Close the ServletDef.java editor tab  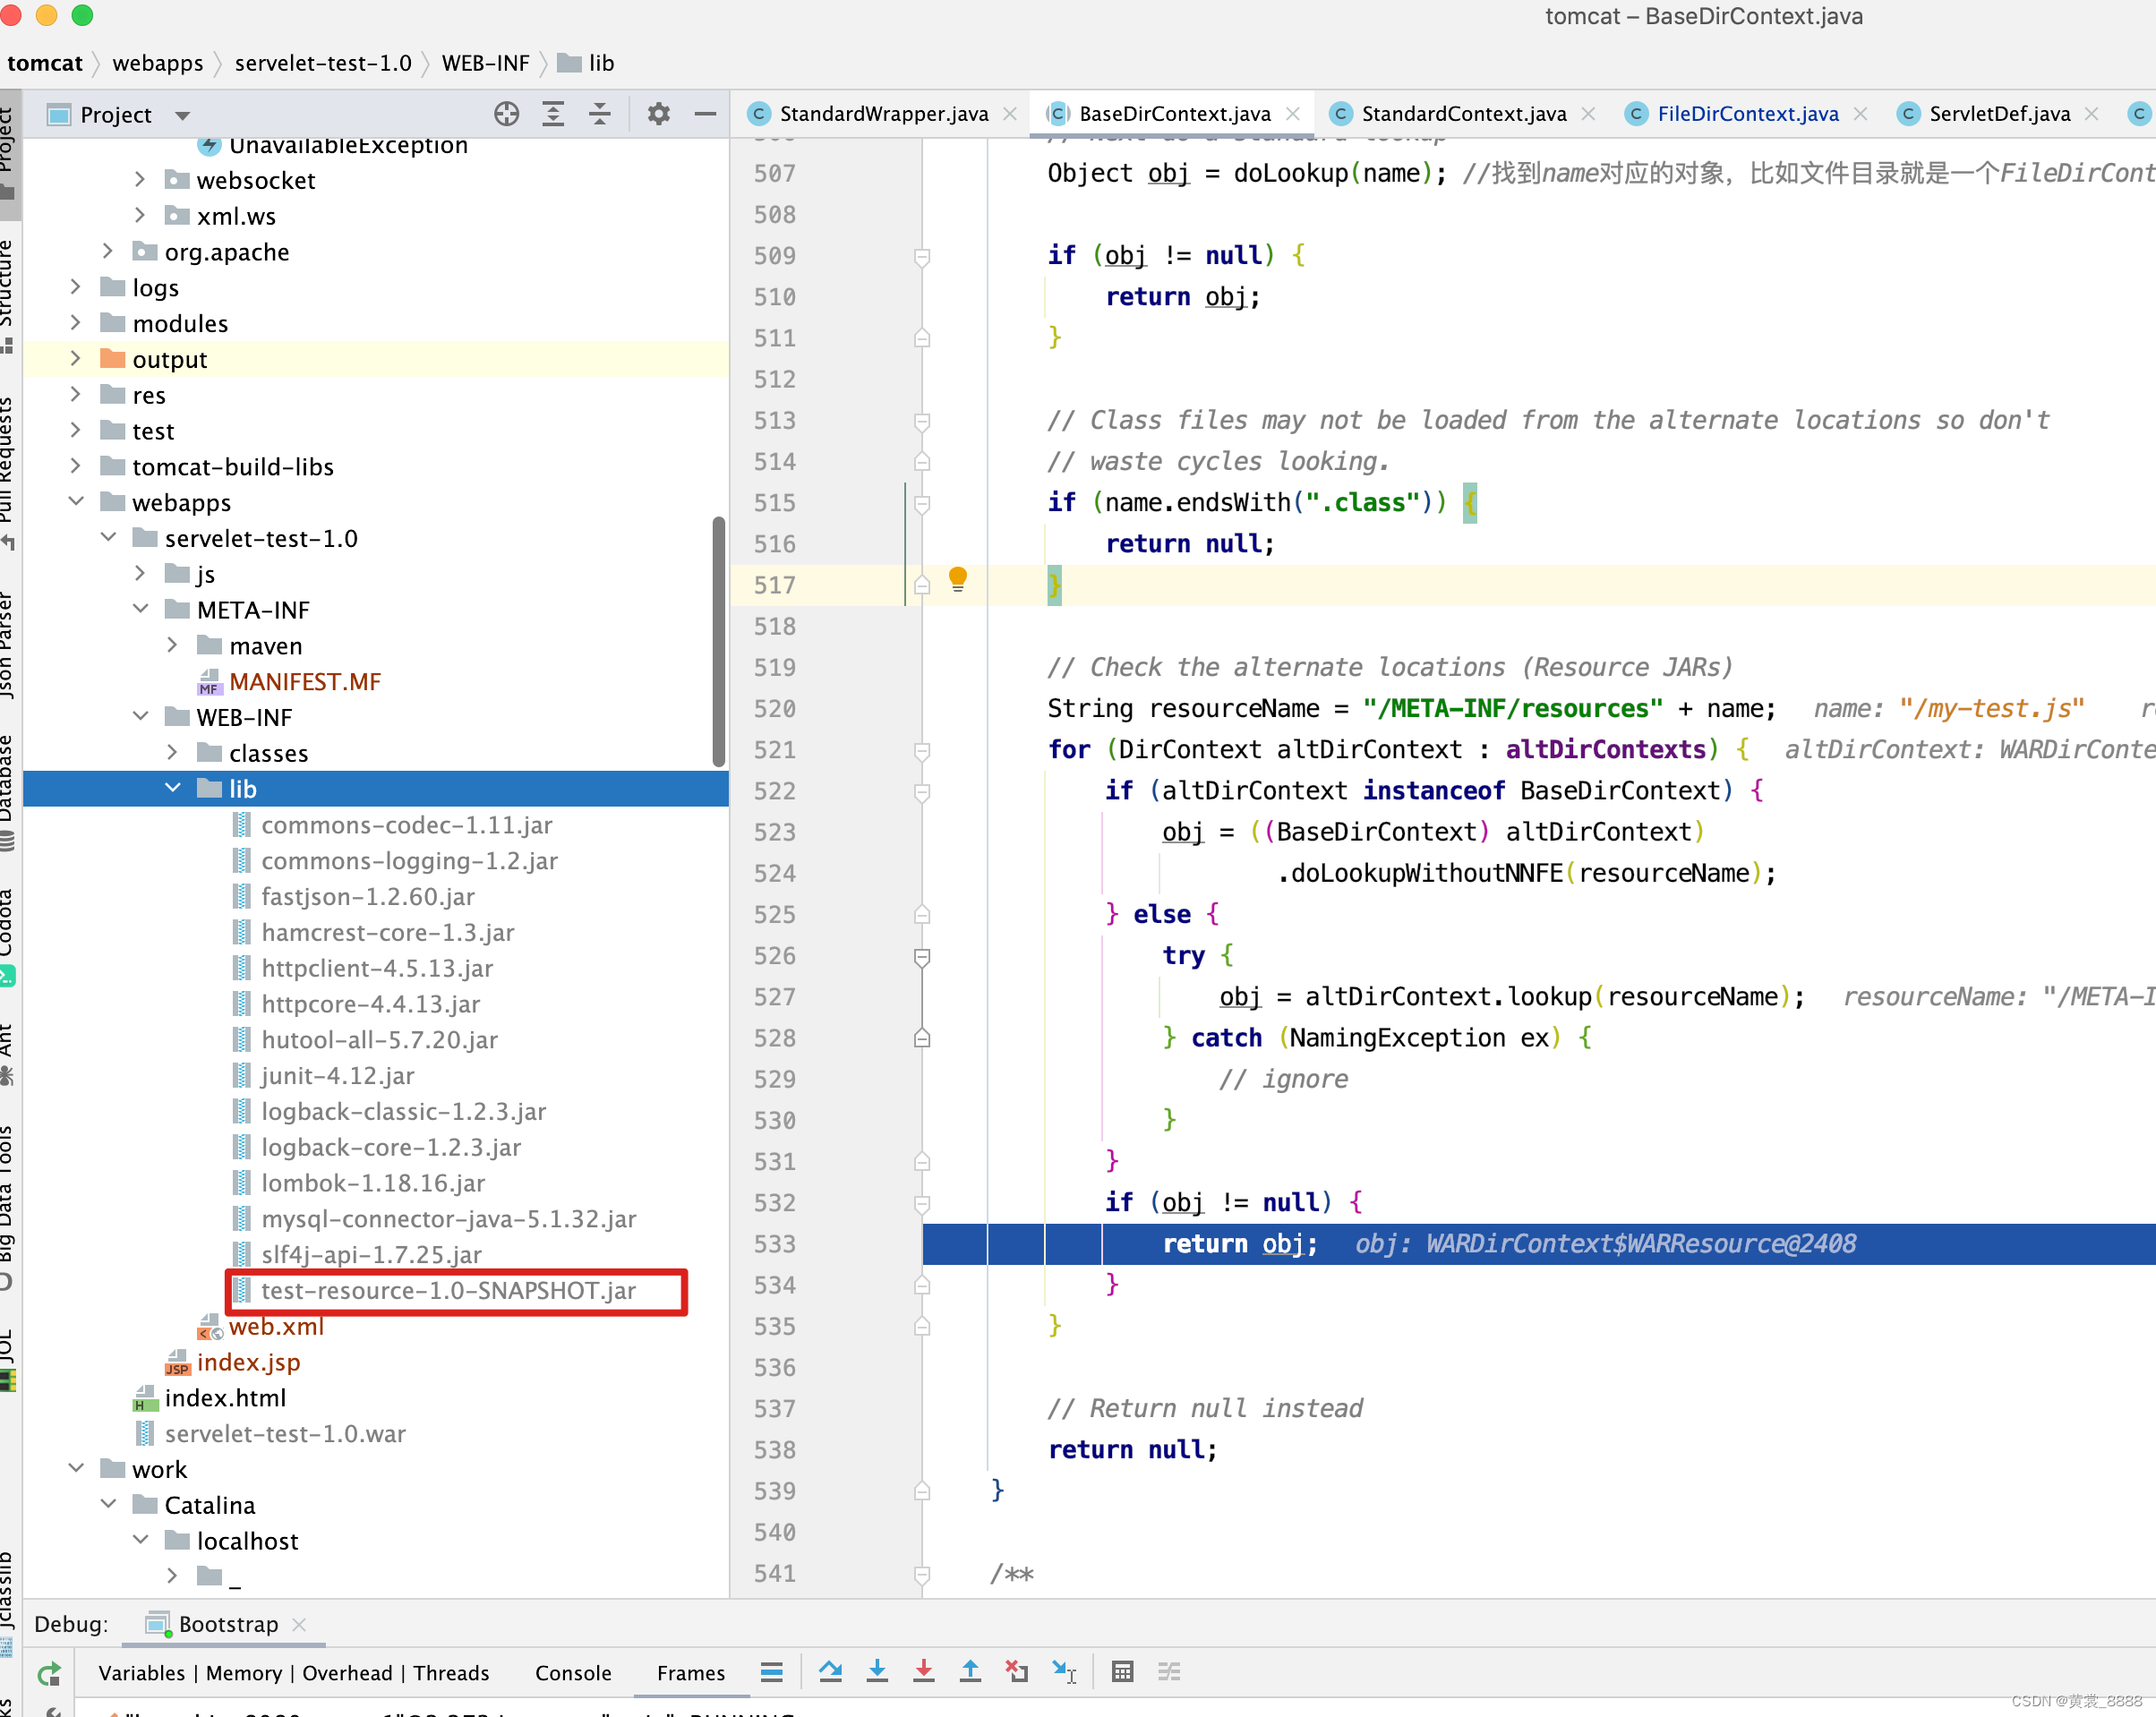click(x=2091, y=114)
